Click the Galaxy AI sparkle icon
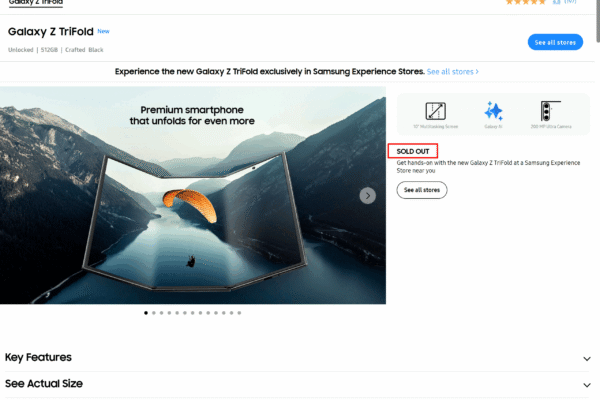The image size is (600, 400). [x=493, y=112]
